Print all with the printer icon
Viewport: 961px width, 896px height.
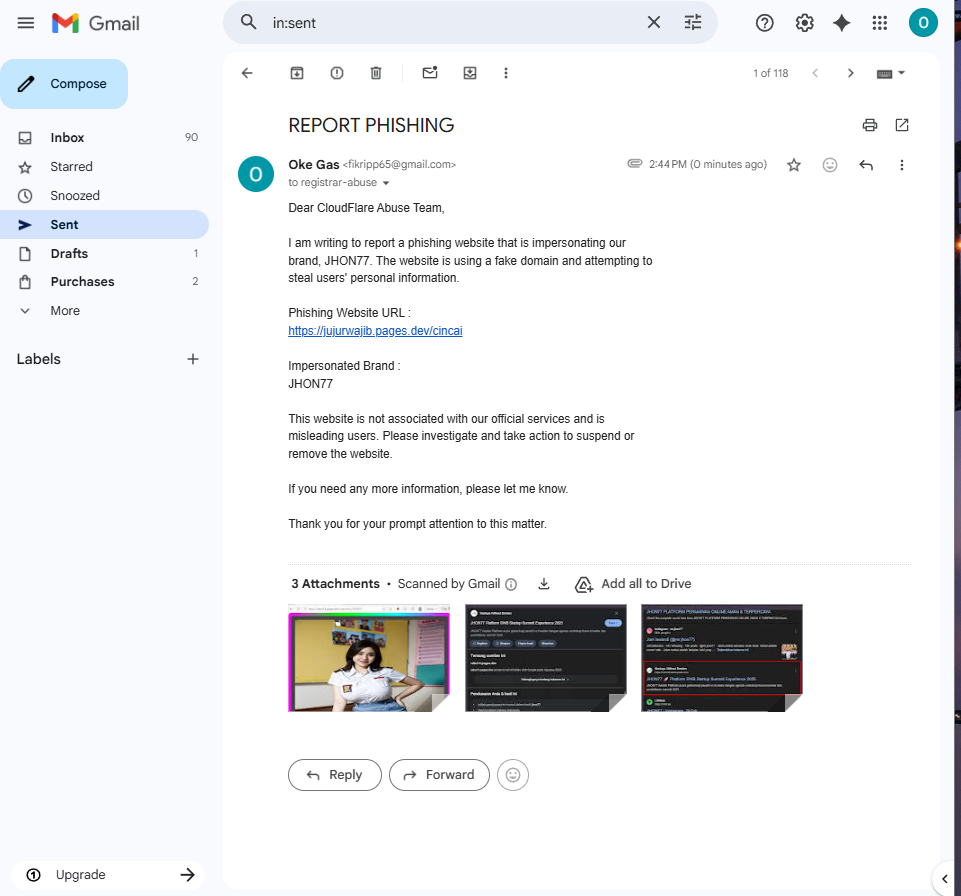[869, 125]
